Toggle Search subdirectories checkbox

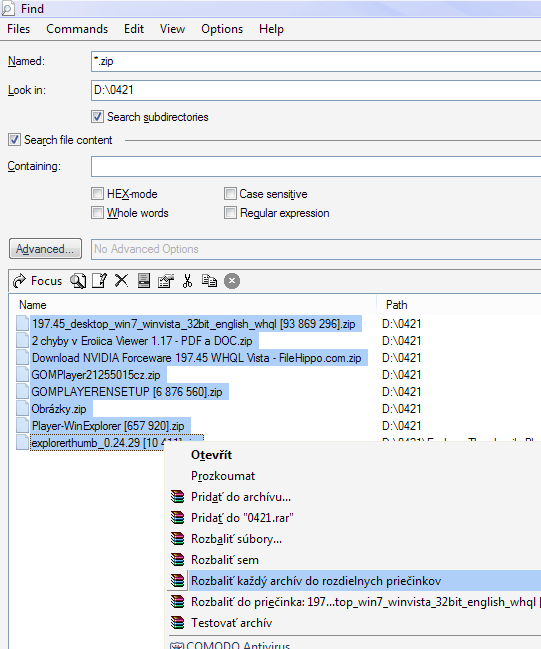tap(97, 117)
